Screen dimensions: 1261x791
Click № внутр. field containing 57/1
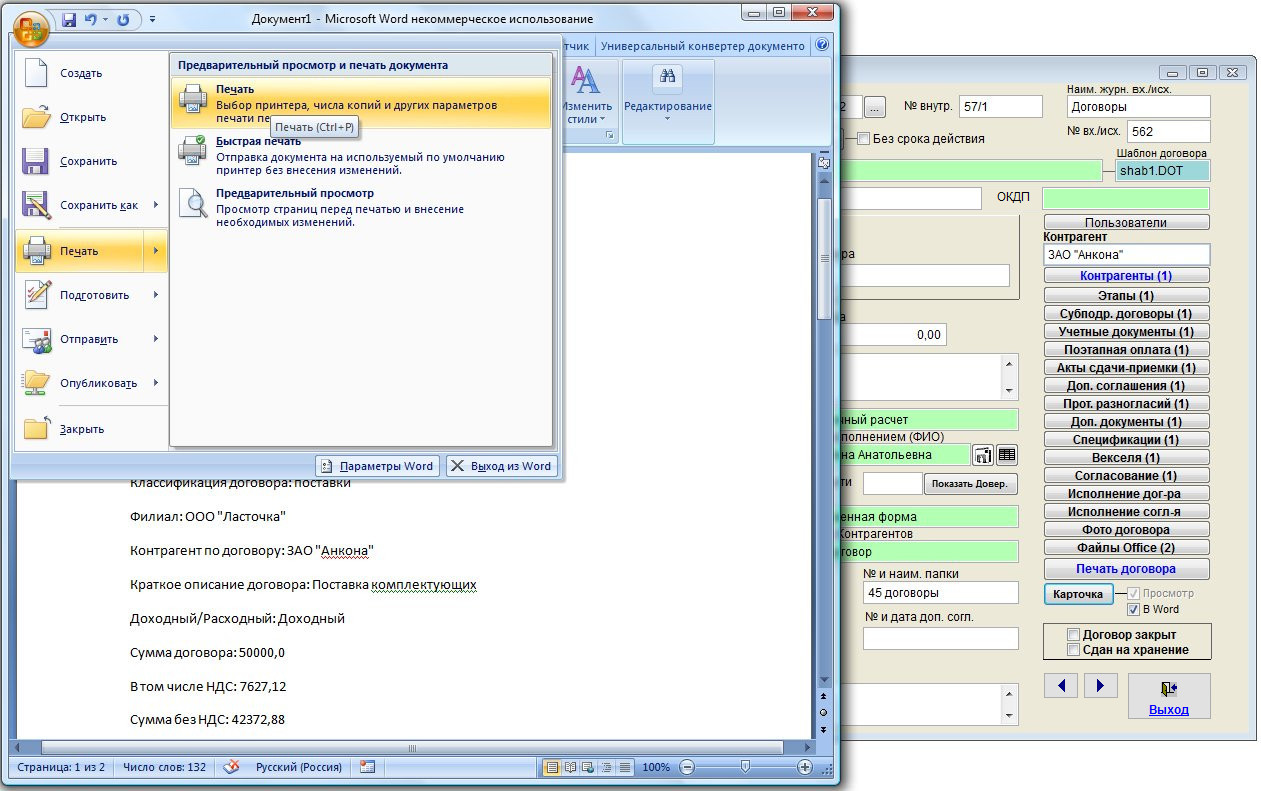pos(1000,106)
